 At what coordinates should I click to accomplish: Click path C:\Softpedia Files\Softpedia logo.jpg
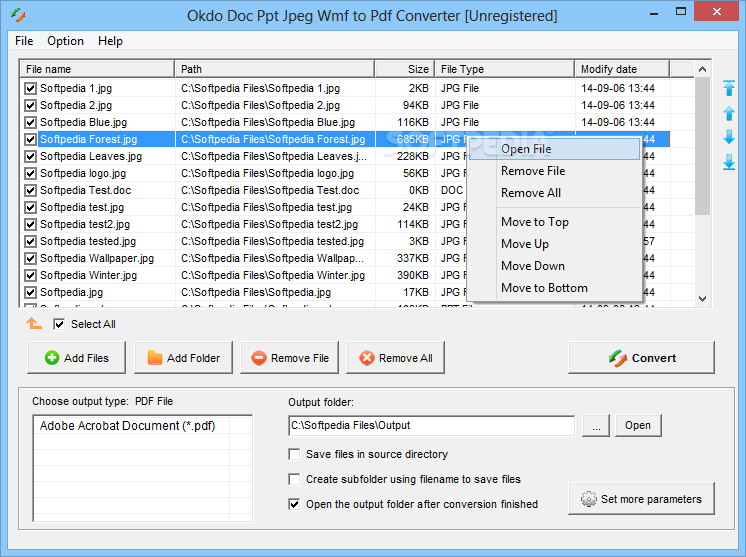click(267, 173)
